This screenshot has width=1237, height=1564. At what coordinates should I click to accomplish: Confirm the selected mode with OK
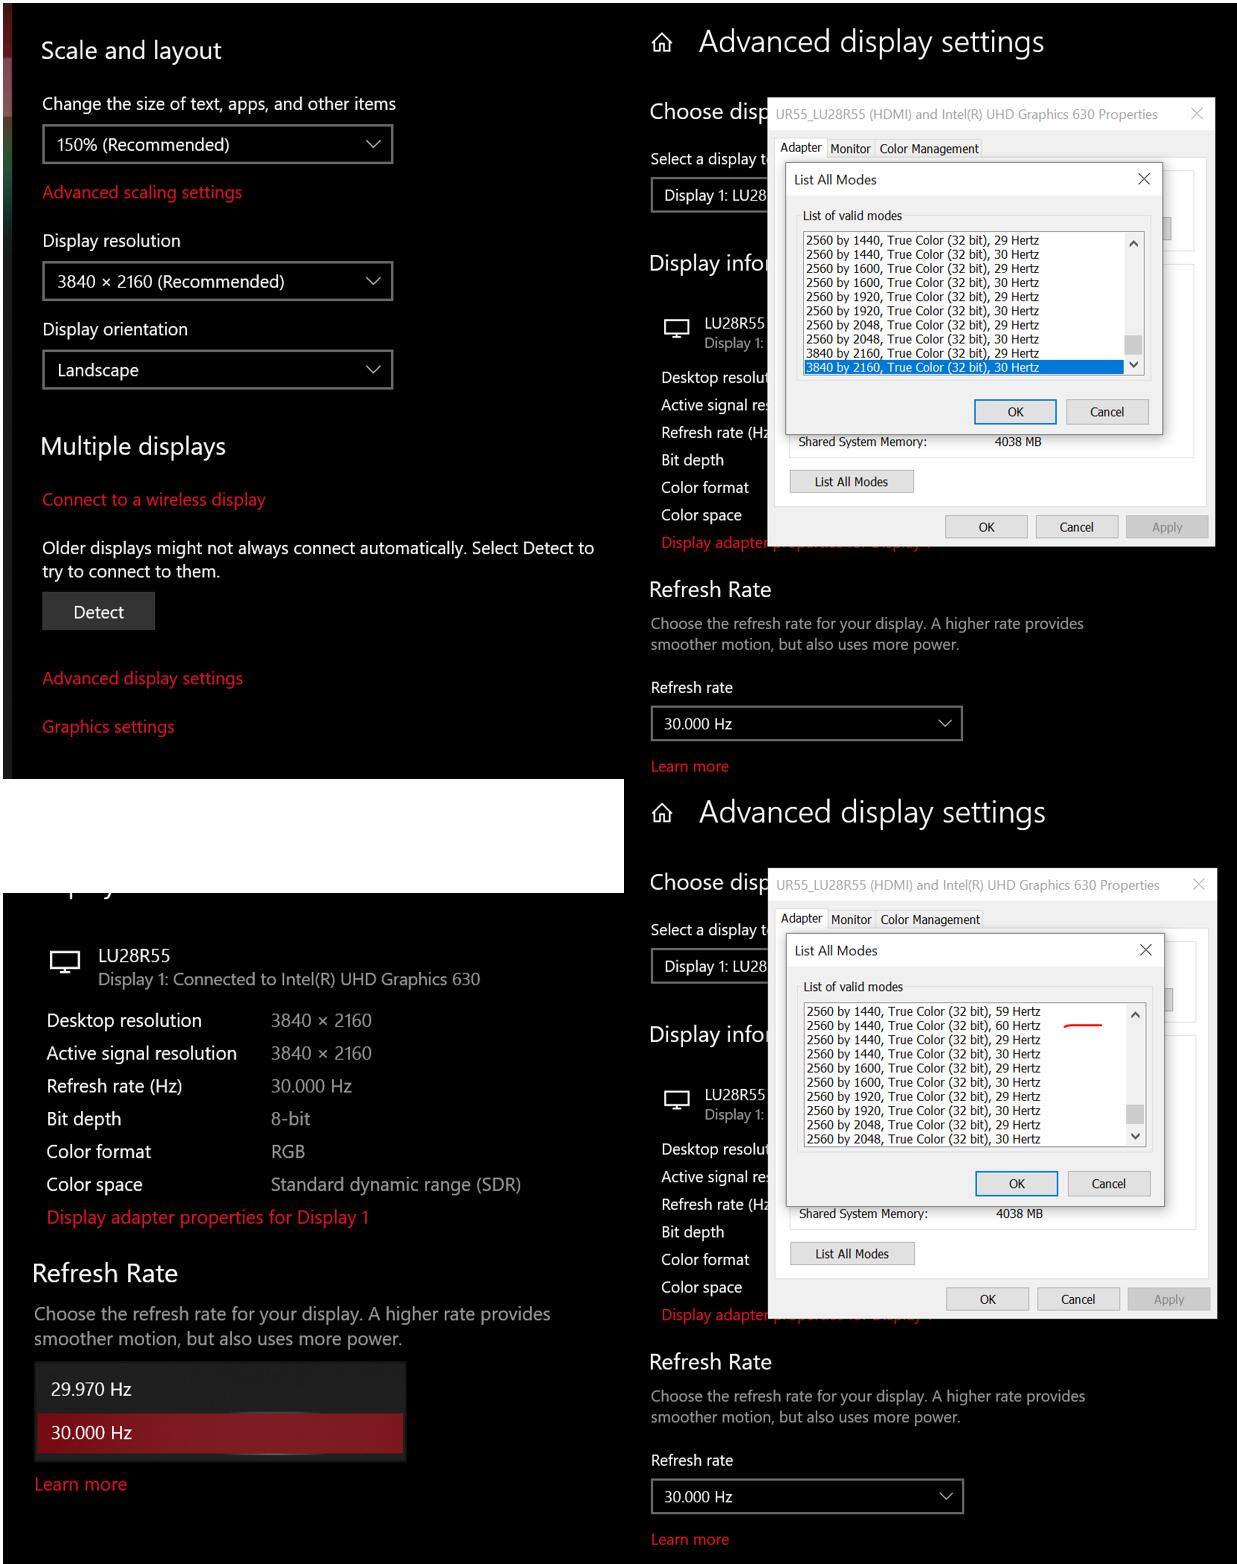click(x=1014, y=411)
